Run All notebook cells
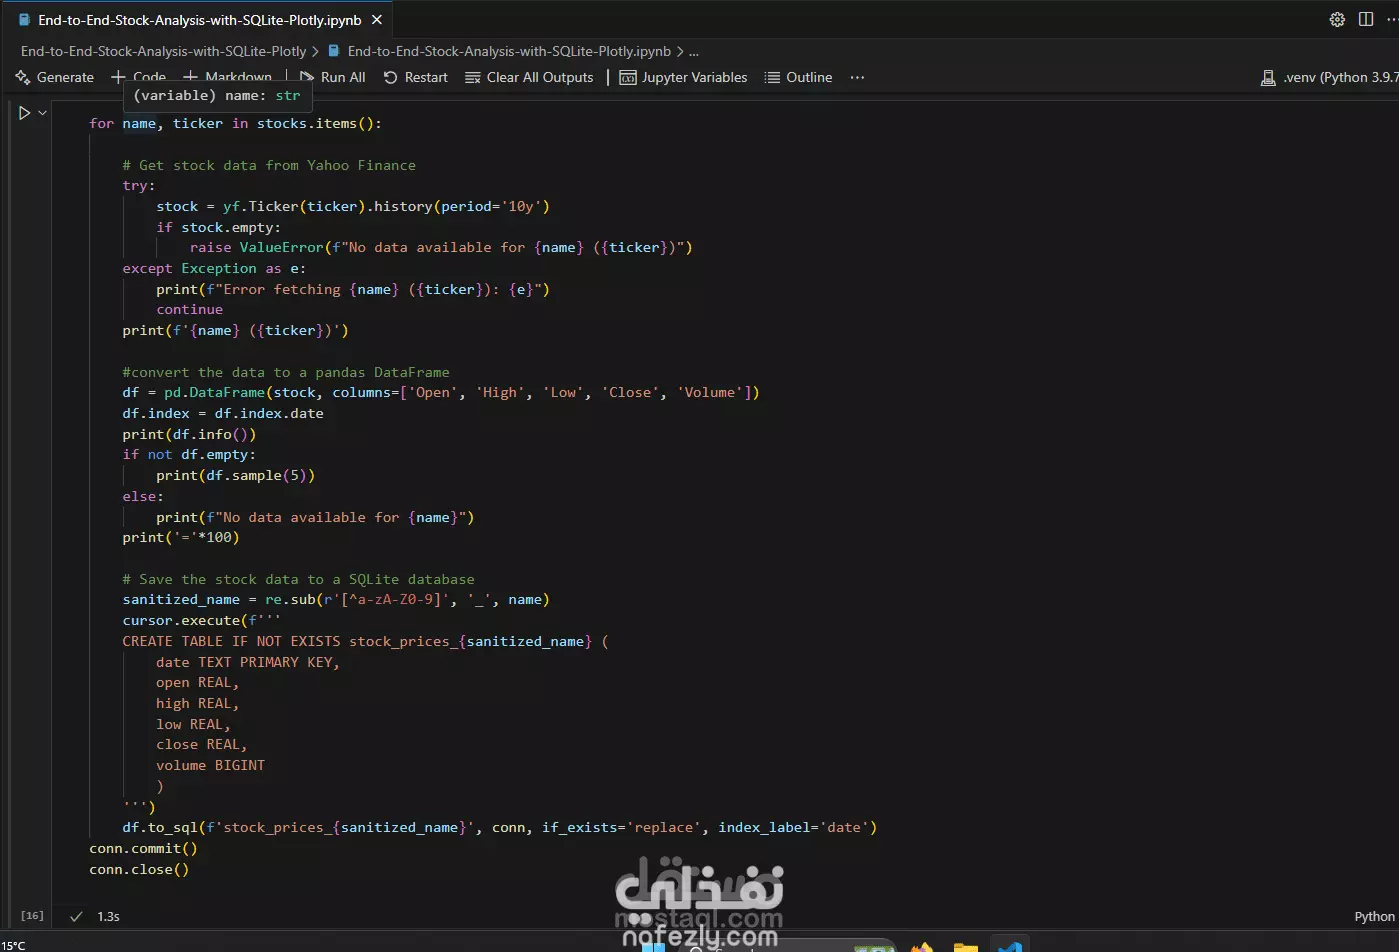 coord(332,77)
